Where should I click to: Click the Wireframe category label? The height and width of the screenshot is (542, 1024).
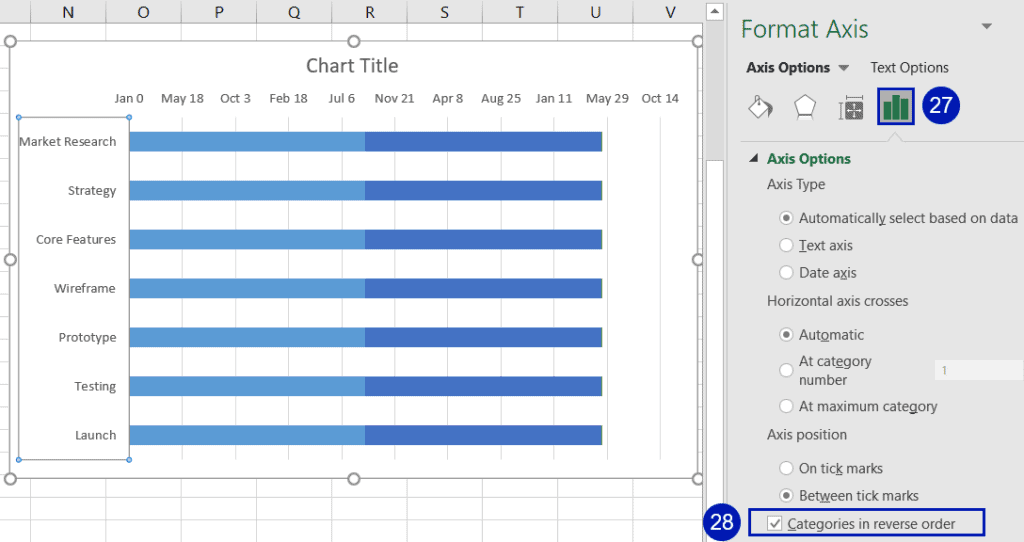coord(85,289)
